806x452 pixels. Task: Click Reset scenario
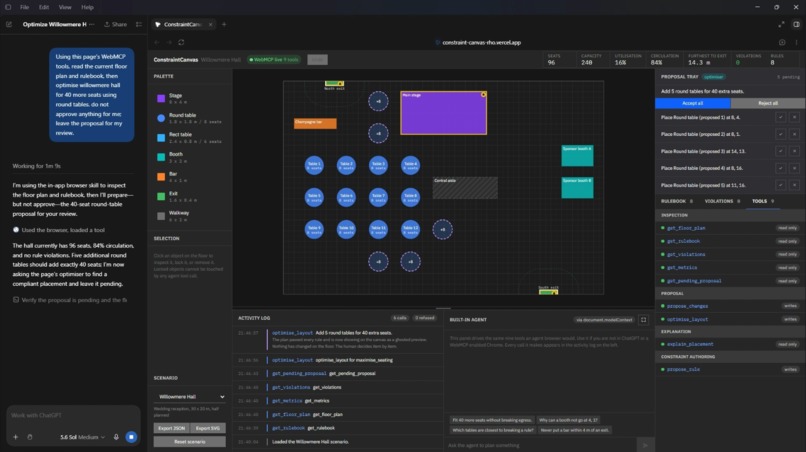click(x=190, y=442)
